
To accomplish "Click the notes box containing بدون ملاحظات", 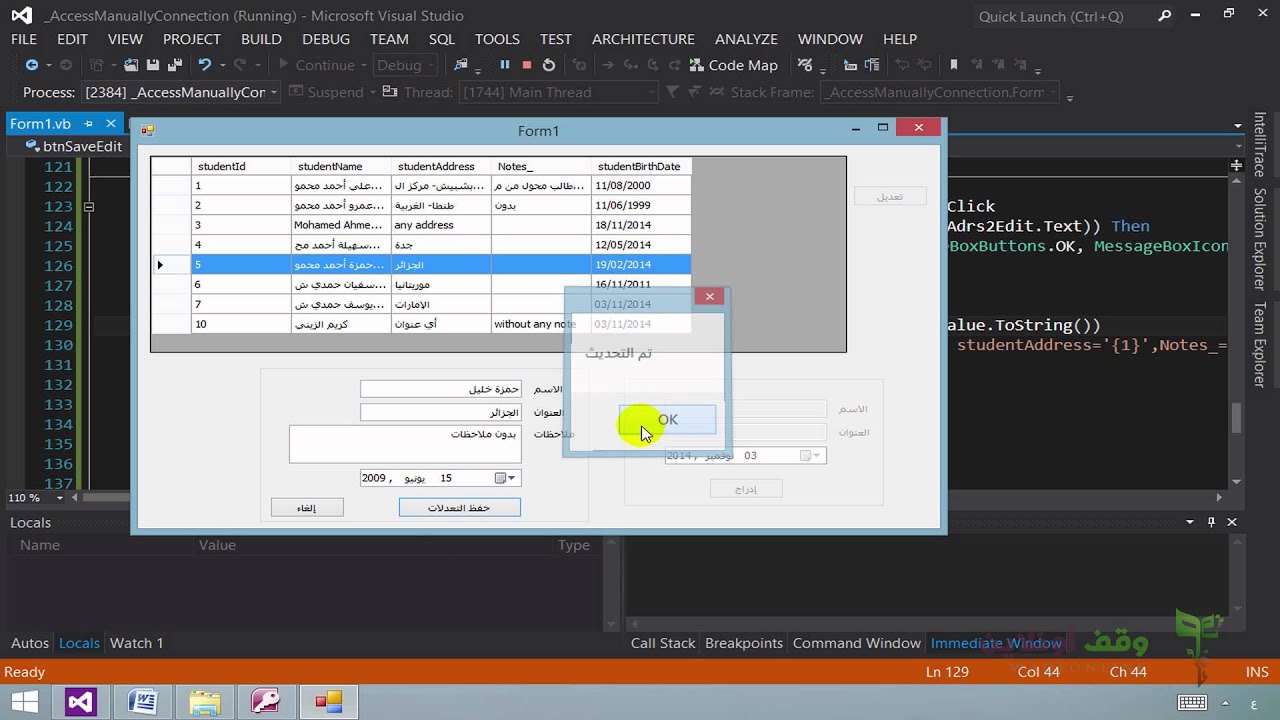I will pos(405,444).
